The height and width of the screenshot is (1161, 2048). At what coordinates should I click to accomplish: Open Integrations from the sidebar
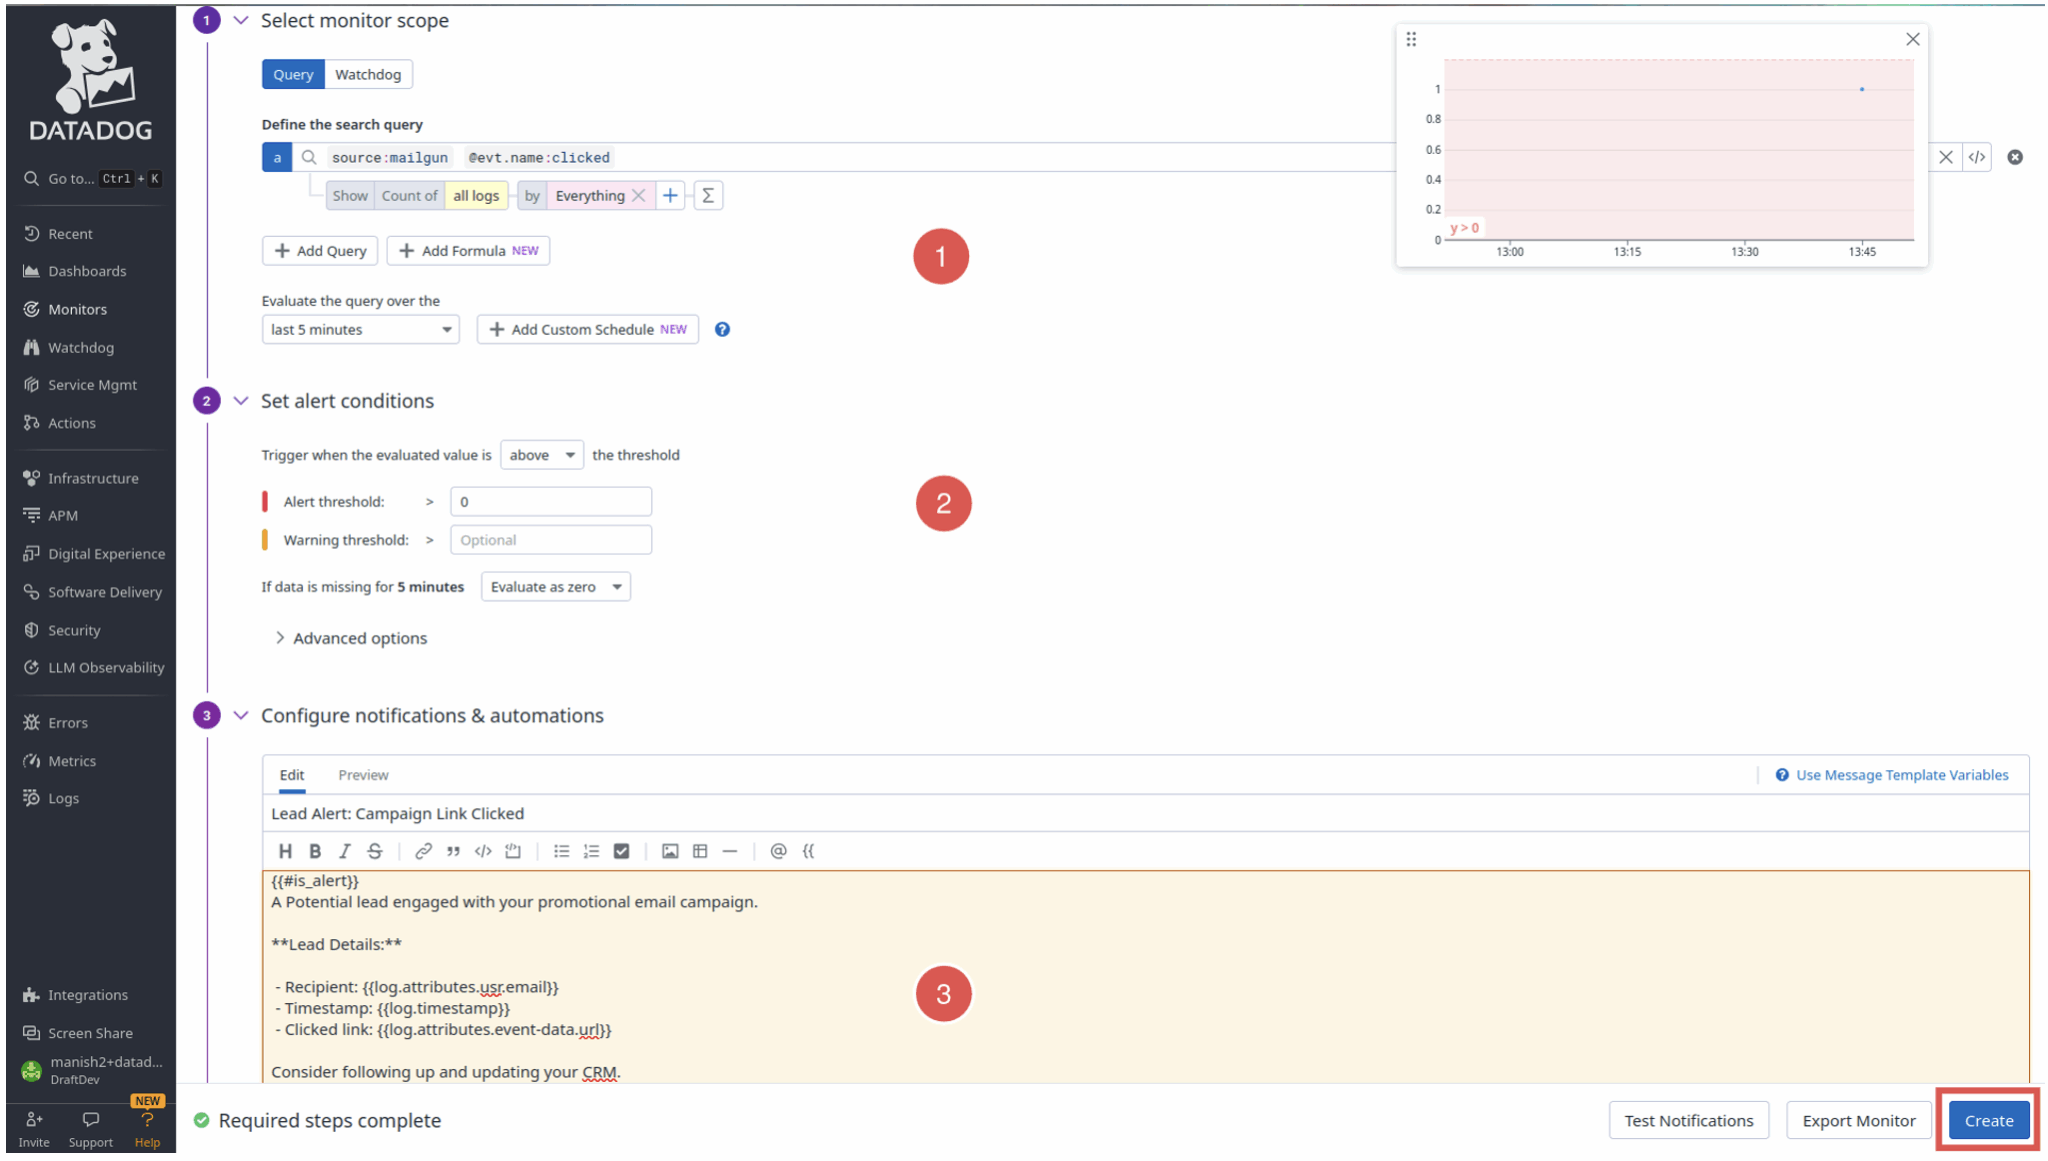tap(87, 994)
